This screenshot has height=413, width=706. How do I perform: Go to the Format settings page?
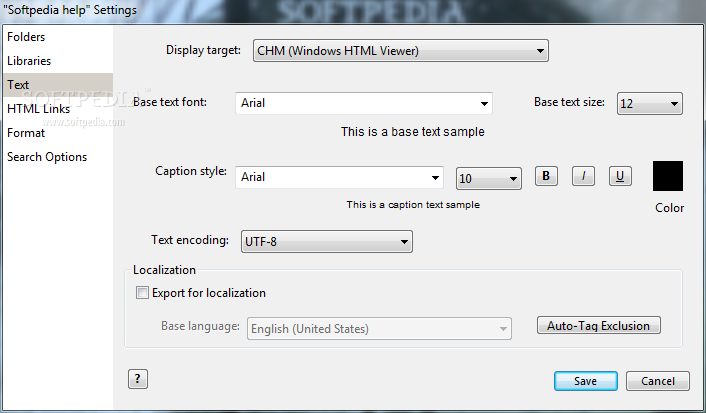[x=26, y=133]
